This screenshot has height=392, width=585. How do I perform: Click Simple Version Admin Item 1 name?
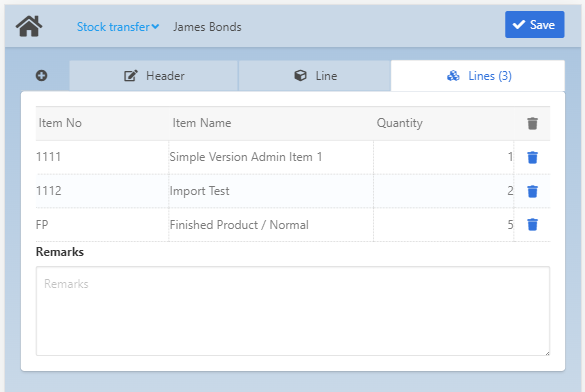[x=245, y=157]
